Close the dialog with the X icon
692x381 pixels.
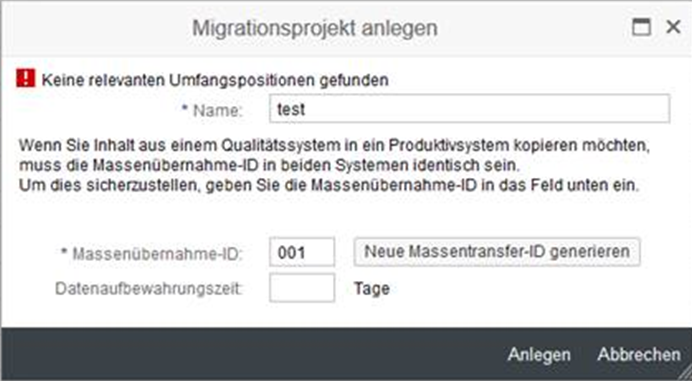point(673,27)
